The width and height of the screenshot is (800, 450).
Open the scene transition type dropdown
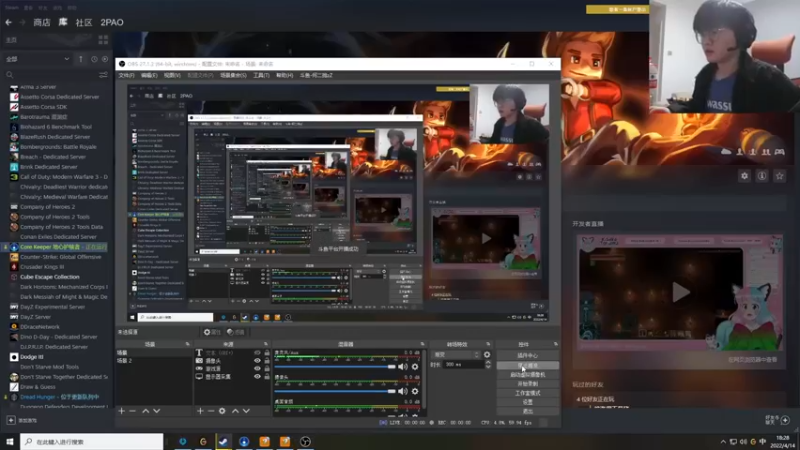pos(456,354)
